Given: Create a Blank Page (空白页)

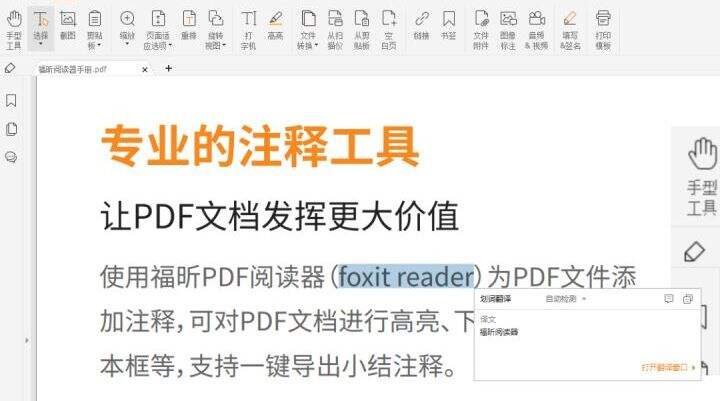Looking at the screenshot, I should click(389, 29).
